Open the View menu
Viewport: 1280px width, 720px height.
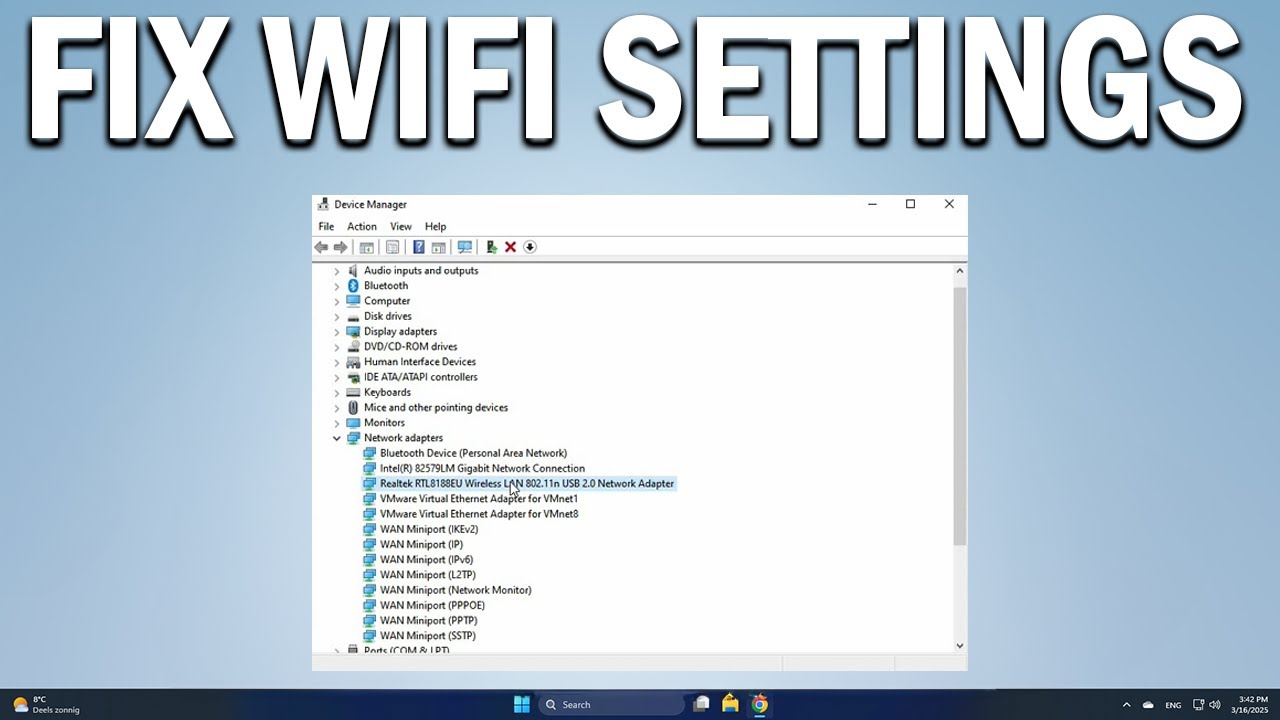point(401,226)
